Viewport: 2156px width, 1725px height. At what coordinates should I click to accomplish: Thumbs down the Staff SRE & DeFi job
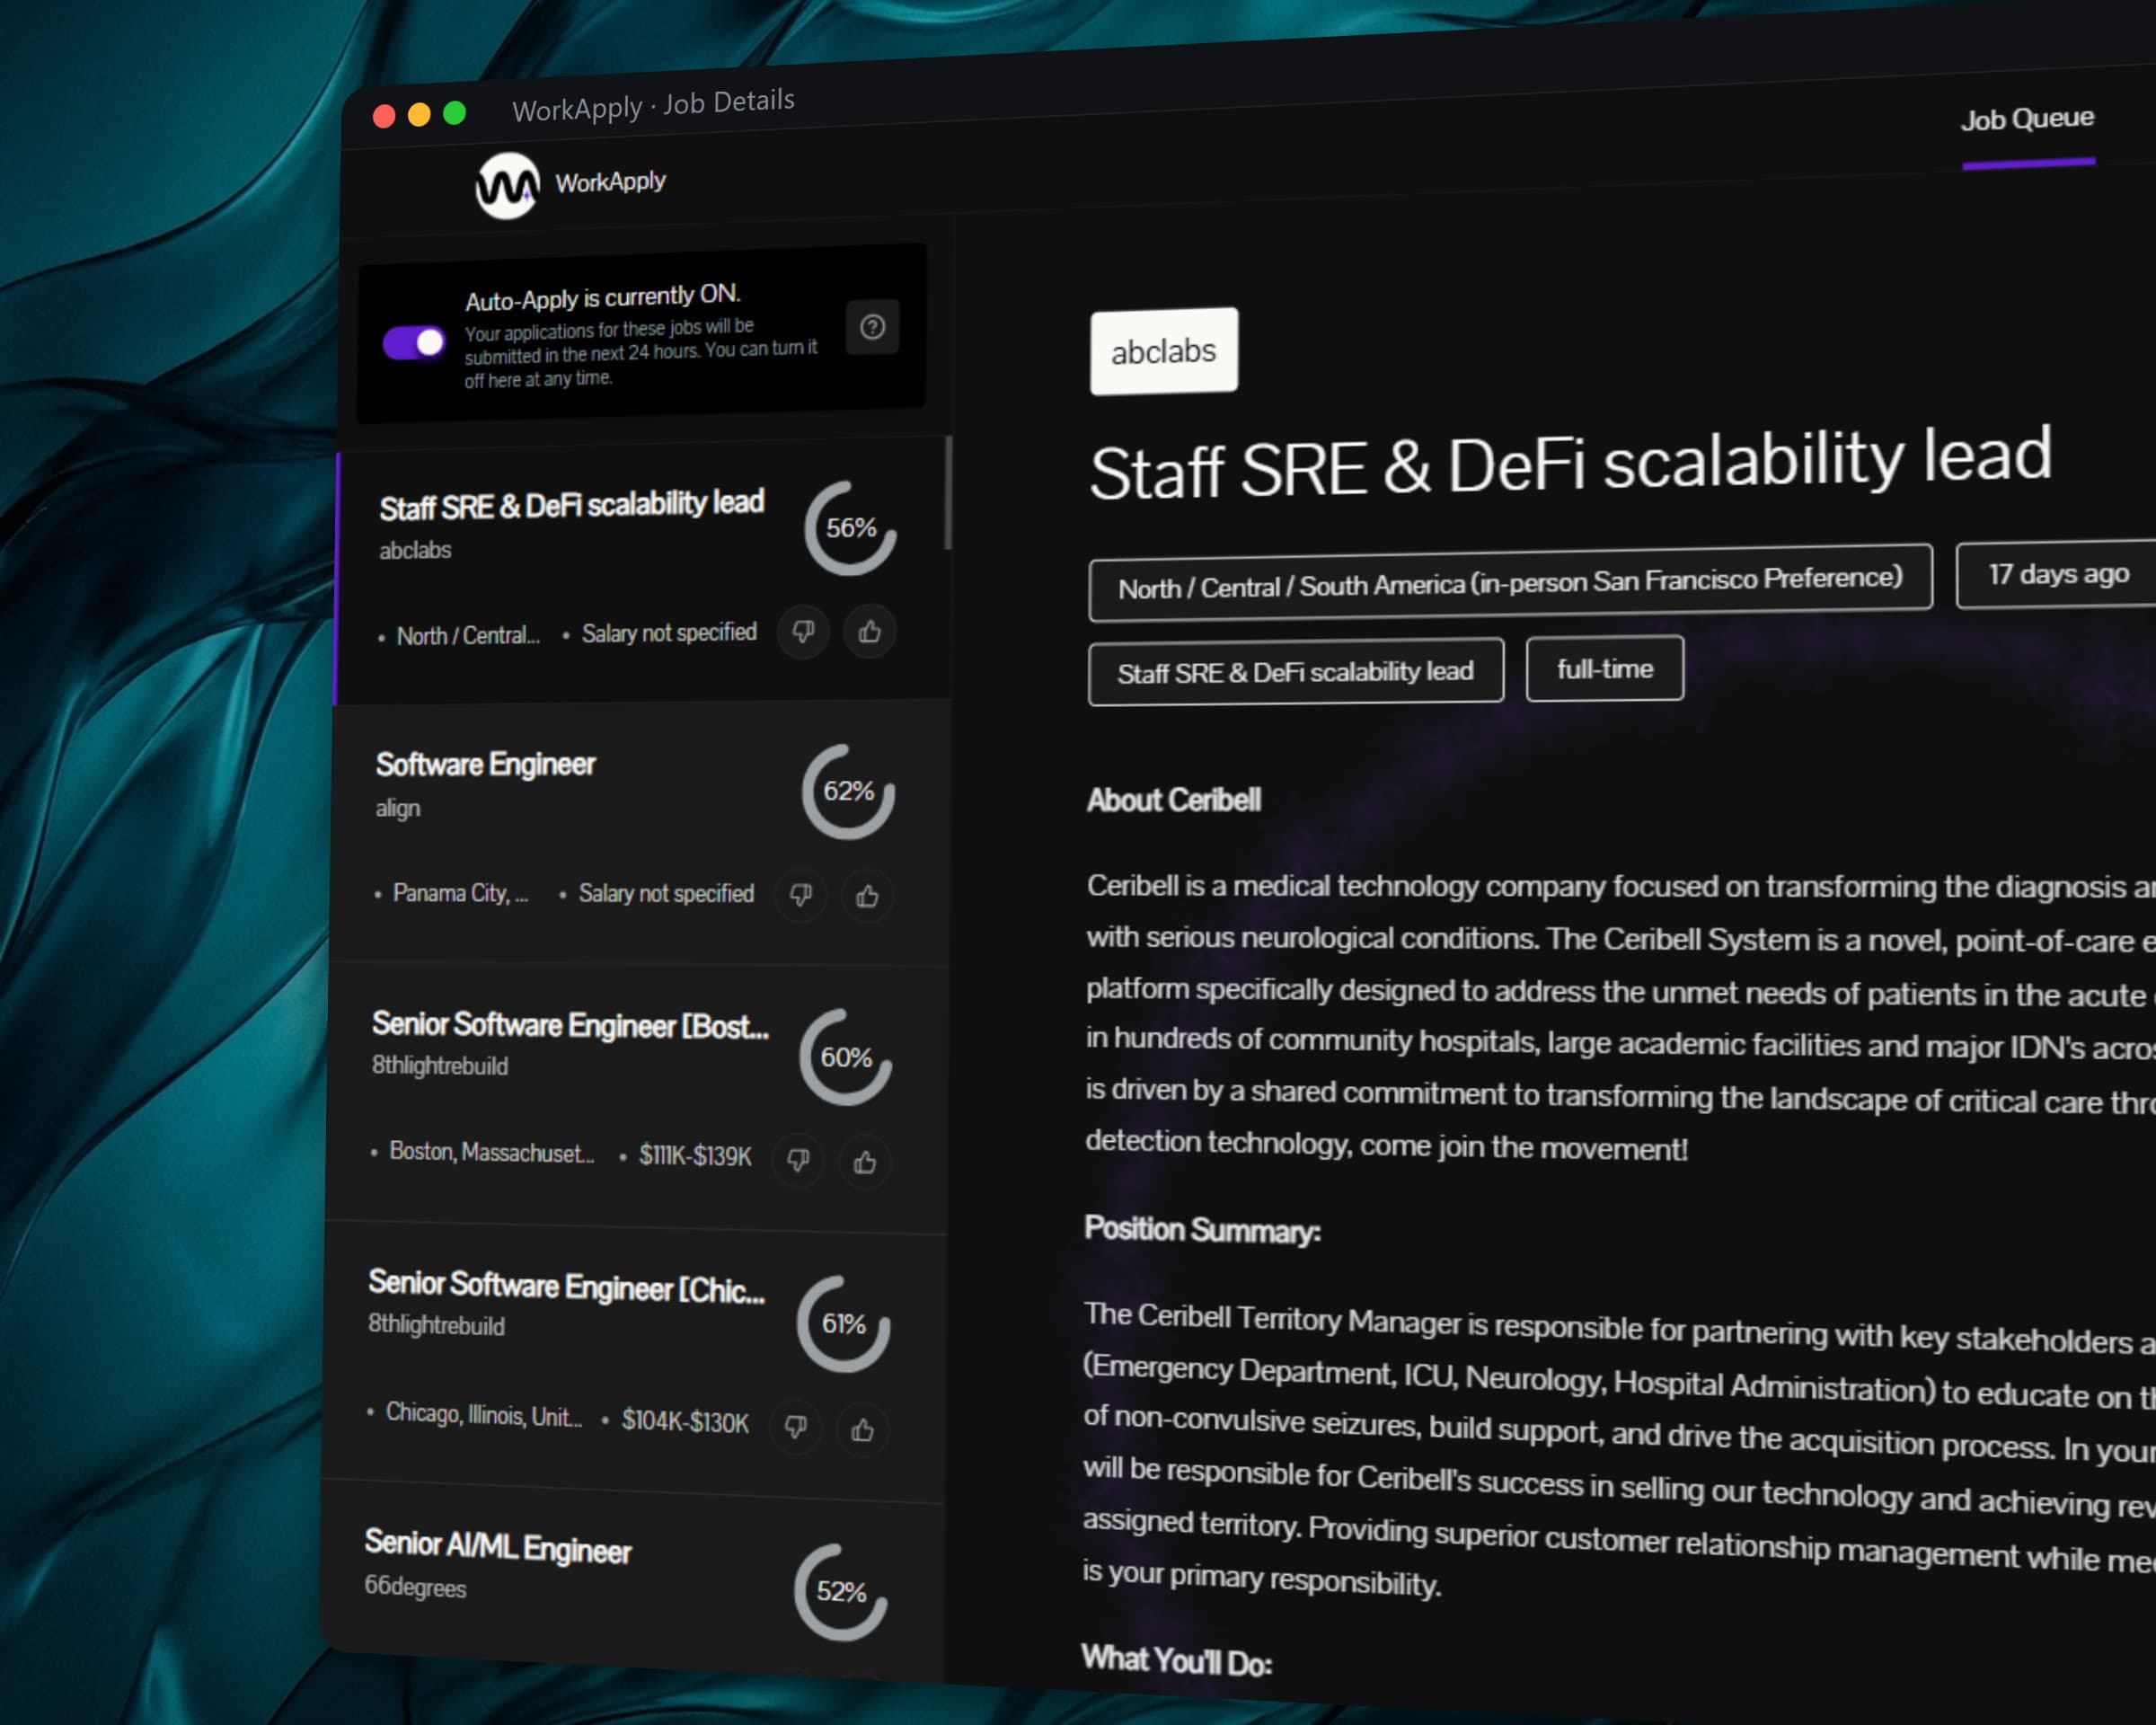click(803, 631)
